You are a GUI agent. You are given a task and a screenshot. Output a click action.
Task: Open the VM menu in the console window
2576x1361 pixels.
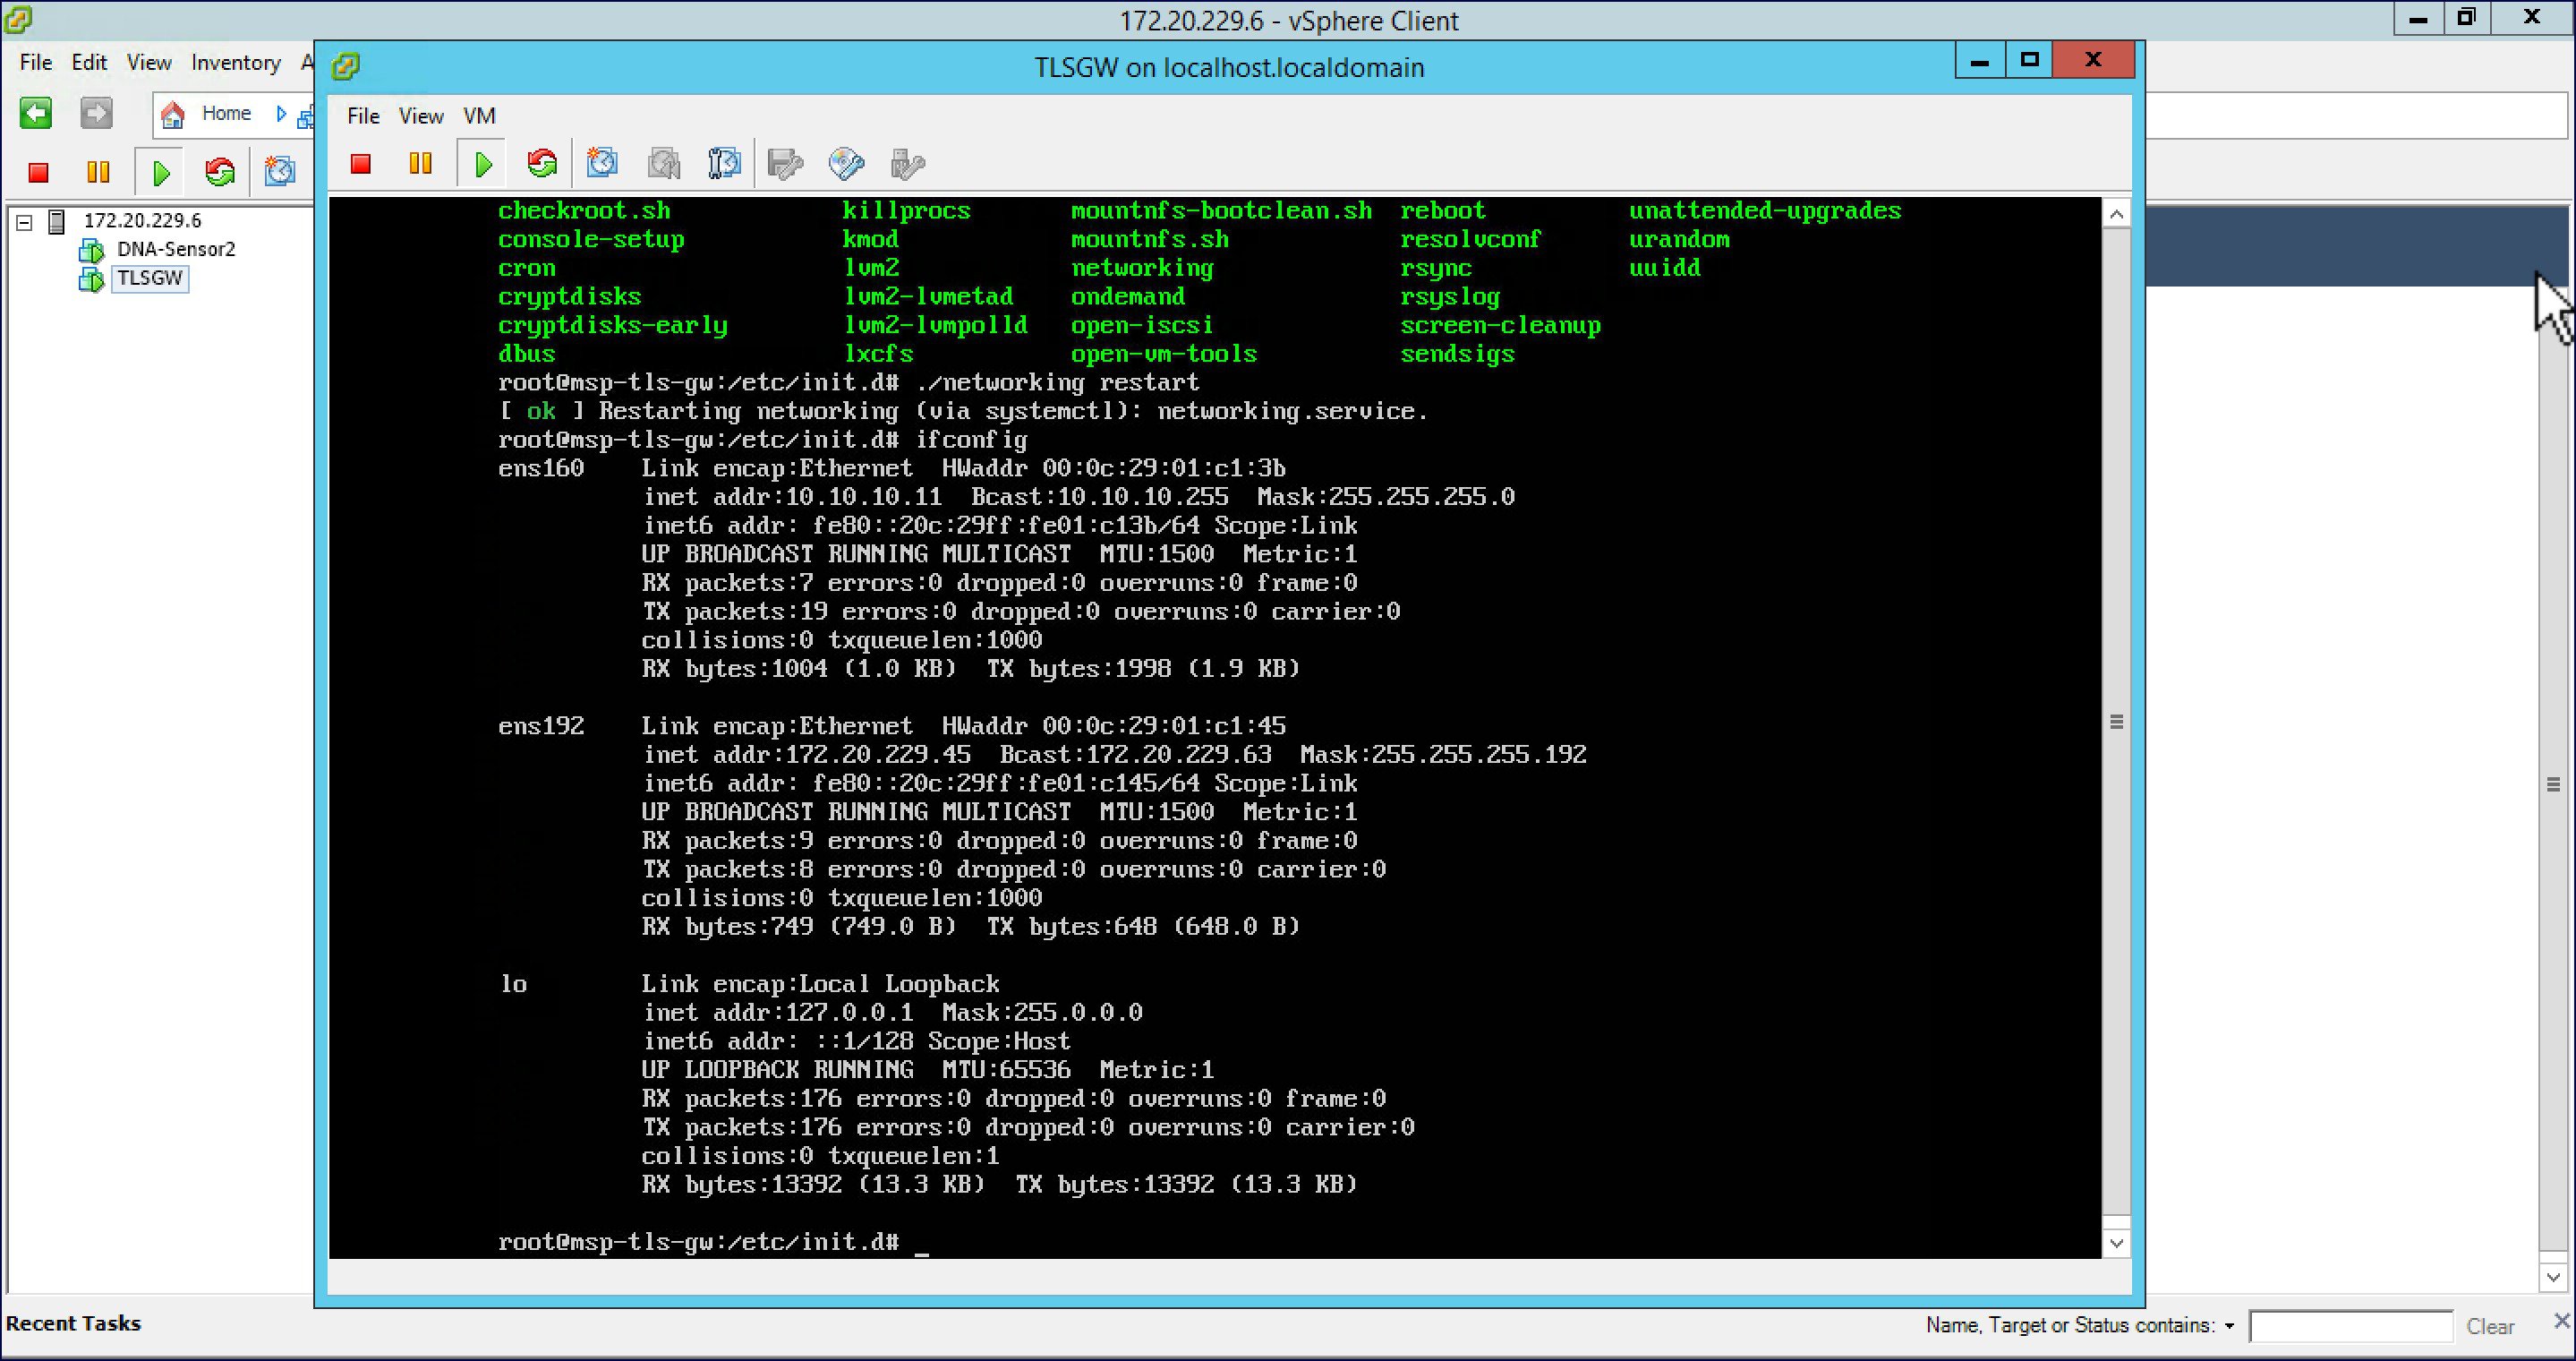(x=479, y=116)
